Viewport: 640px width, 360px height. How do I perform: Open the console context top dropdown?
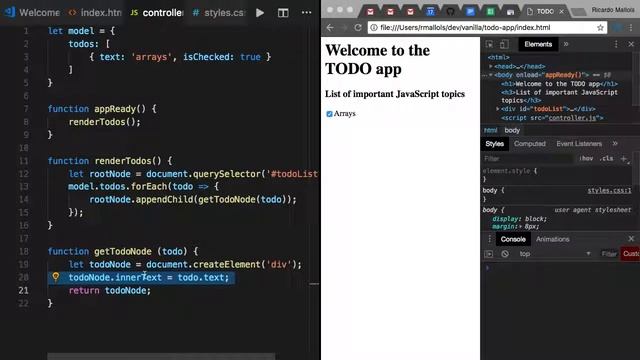pyautogui.click(x=554, y=254)
